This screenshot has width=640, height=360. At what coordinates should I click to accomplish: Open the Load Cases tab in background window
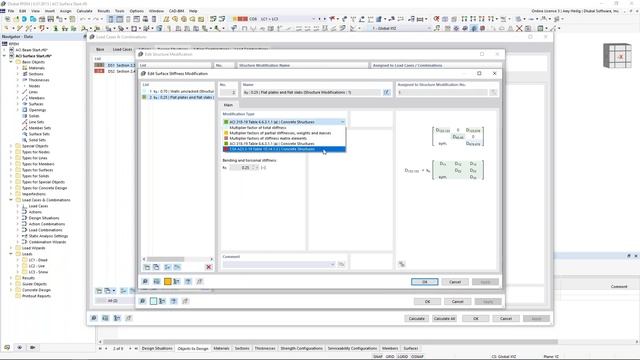coord(122,49)
